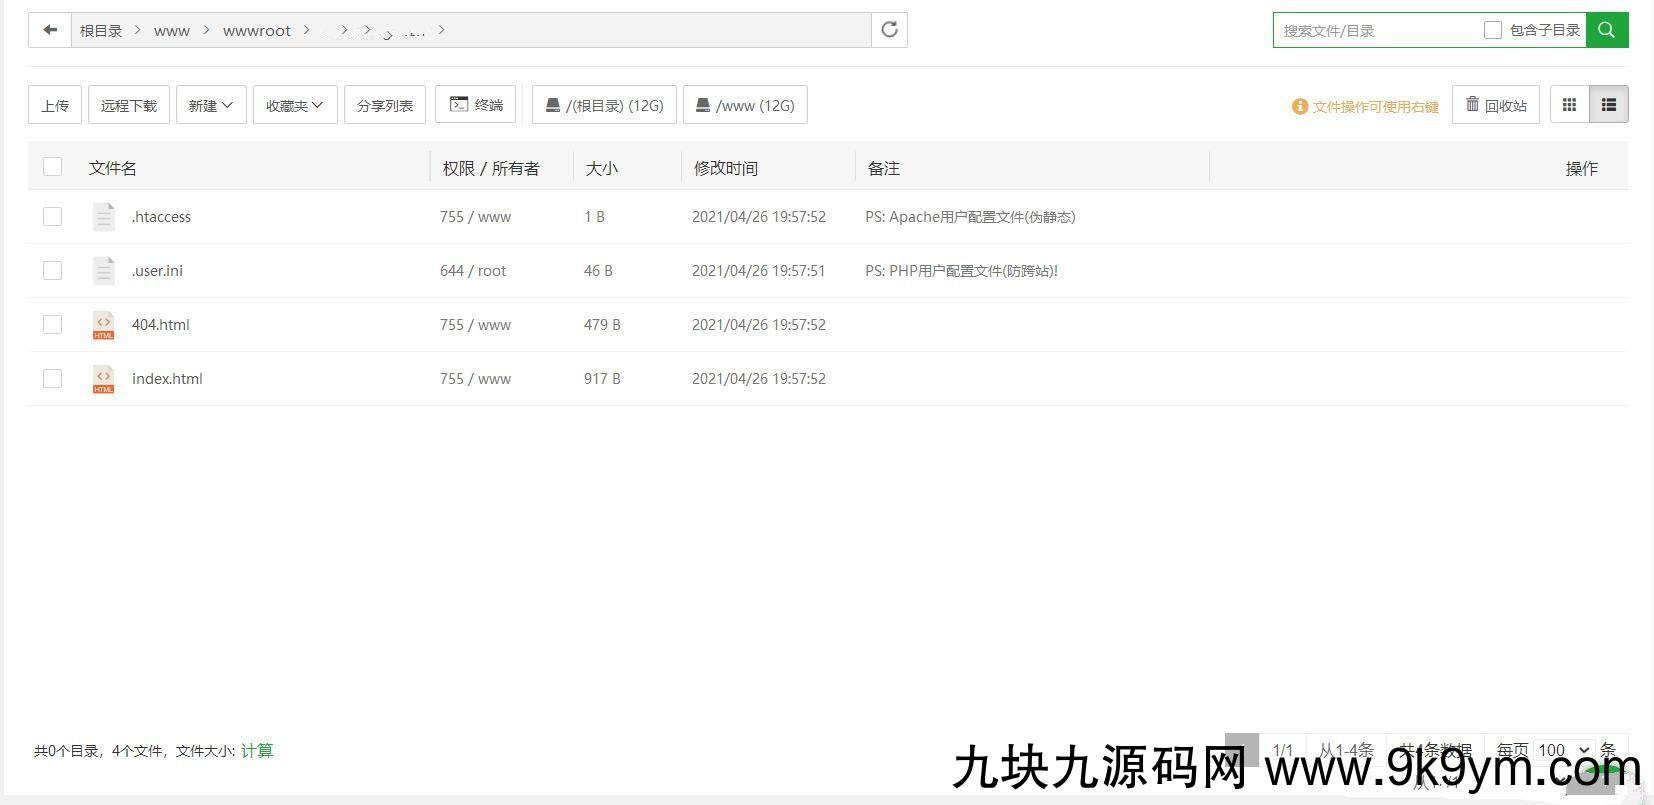Screen dimensions: 1654x805
Task: Go to the /www (12G) disk
Action: click(x=745, y=105)
